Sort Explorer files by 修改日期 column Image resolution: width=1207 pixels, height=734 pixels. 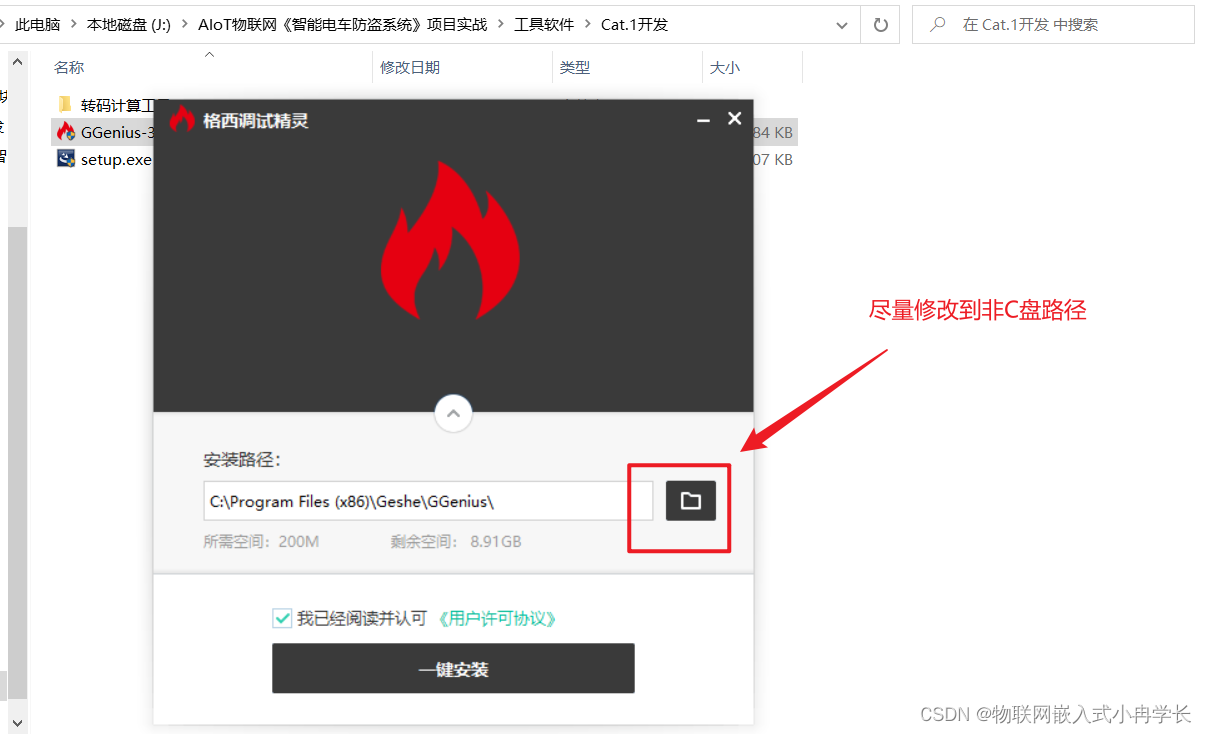pos(410,67)
